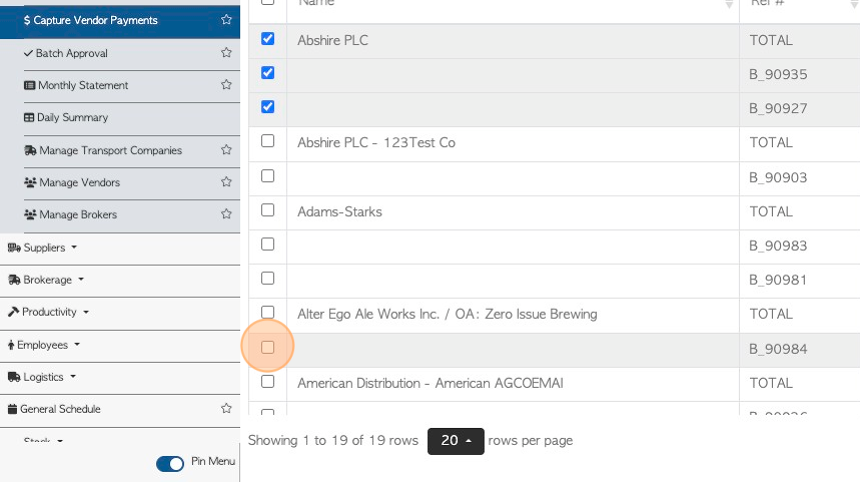860x482 pixels.
Task: Click the Productivity hammer icon
Action: 13,312
